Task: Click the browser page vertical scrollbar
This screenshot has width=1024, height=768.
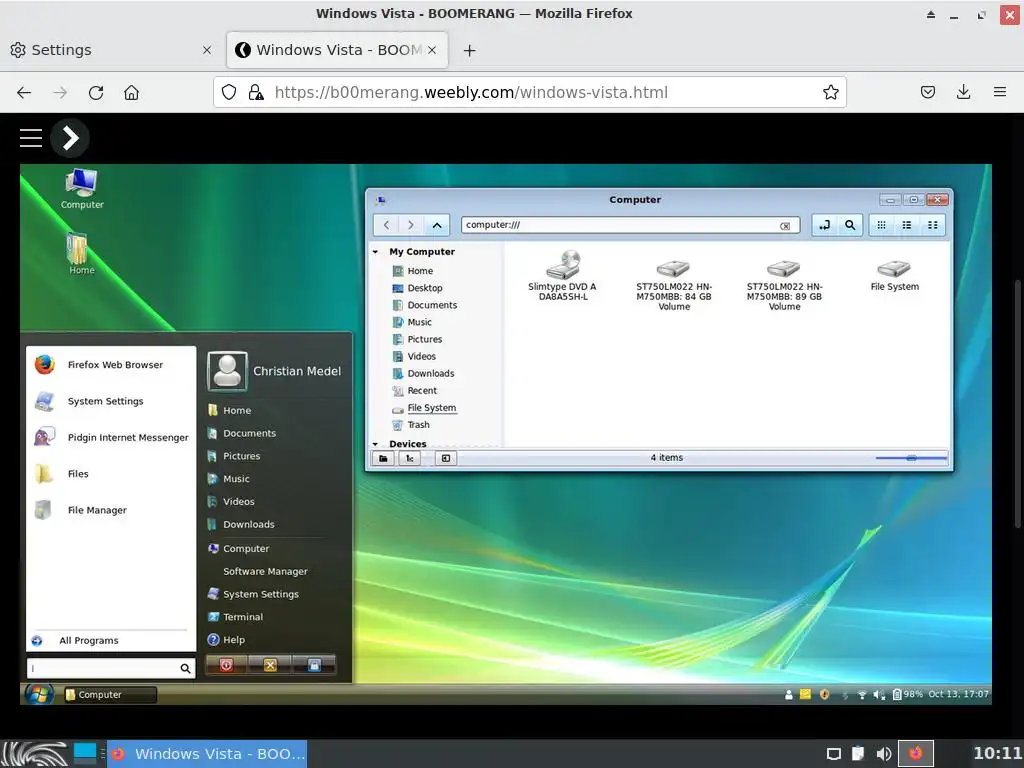Action: click(1017, 403)
